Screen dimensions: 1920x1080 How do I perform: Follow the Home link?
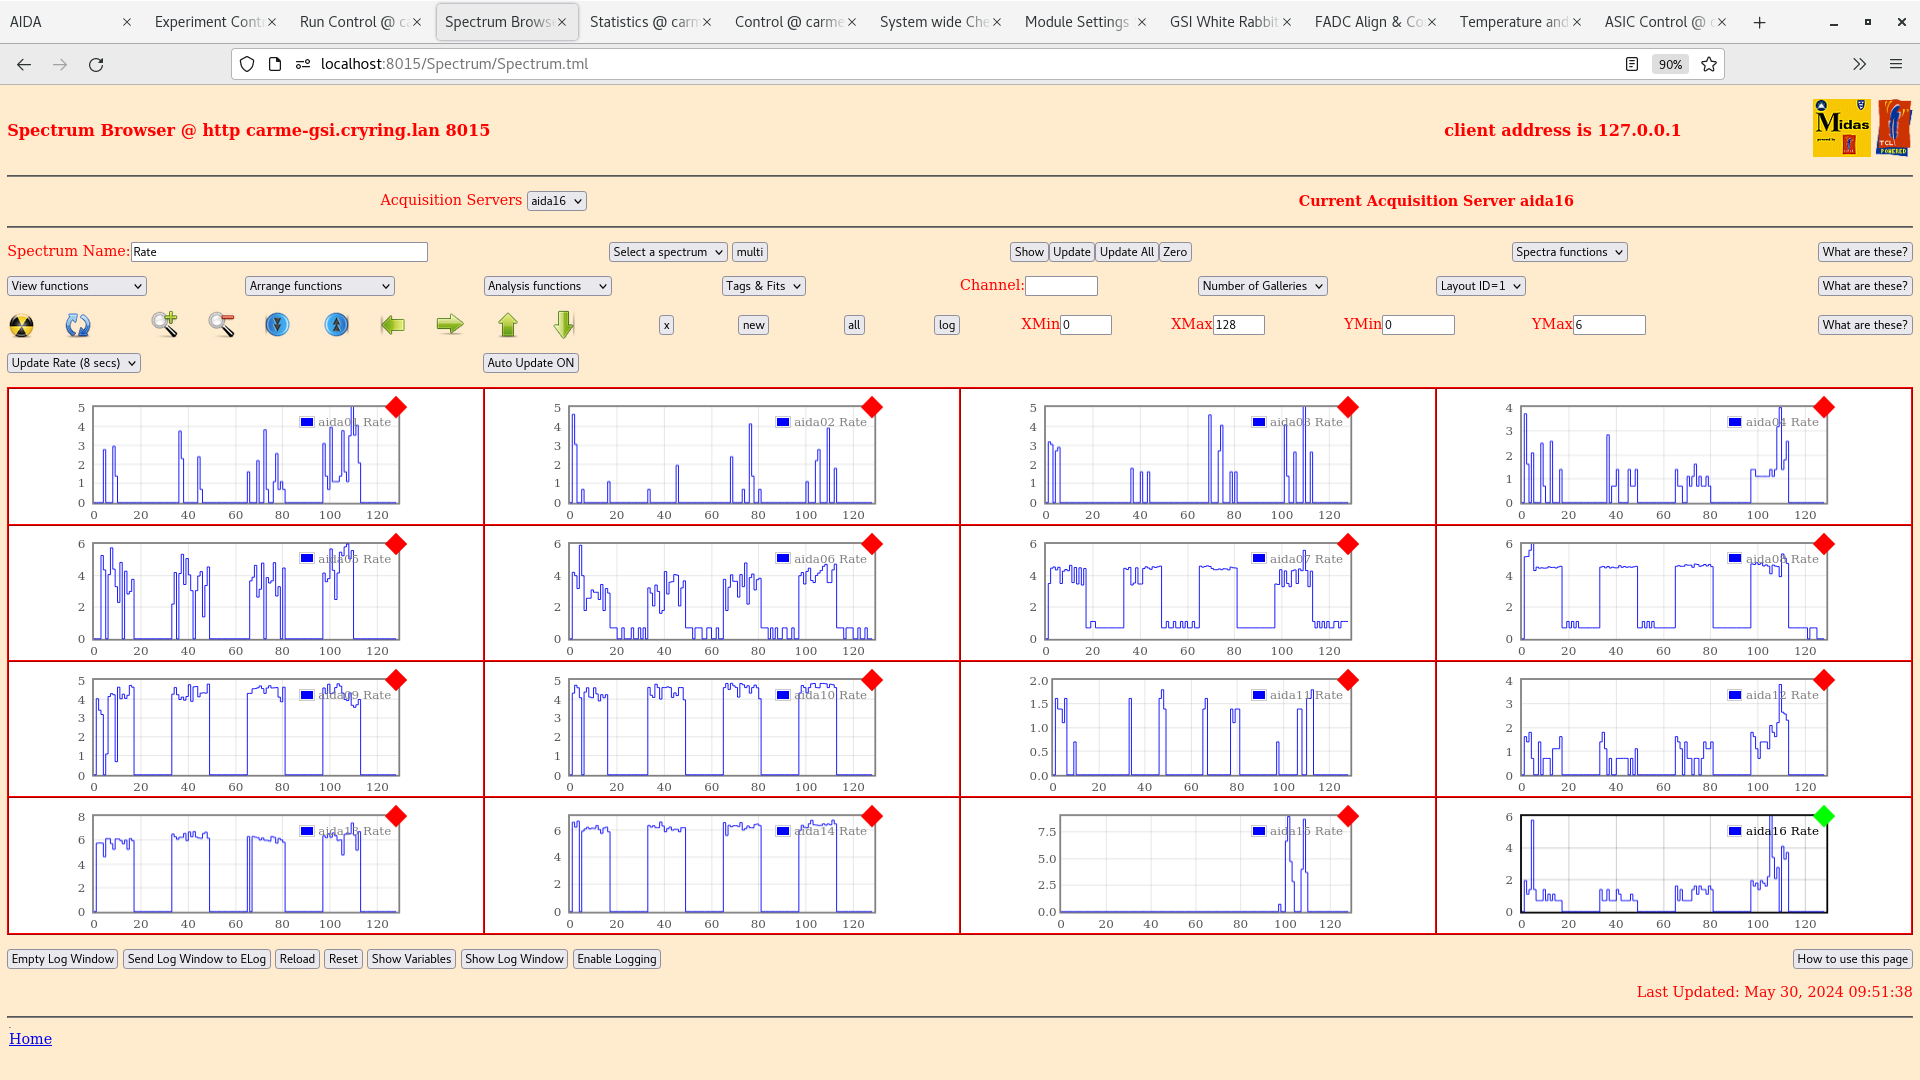coord(30,1039)
